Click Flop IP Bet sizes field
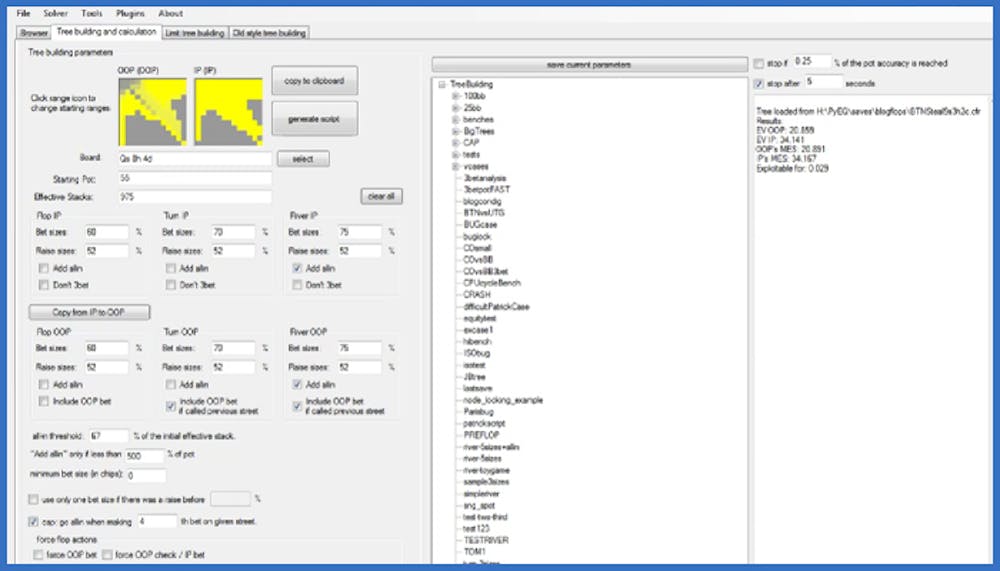This screenshot has height=571, width=1000. [107, 232]
